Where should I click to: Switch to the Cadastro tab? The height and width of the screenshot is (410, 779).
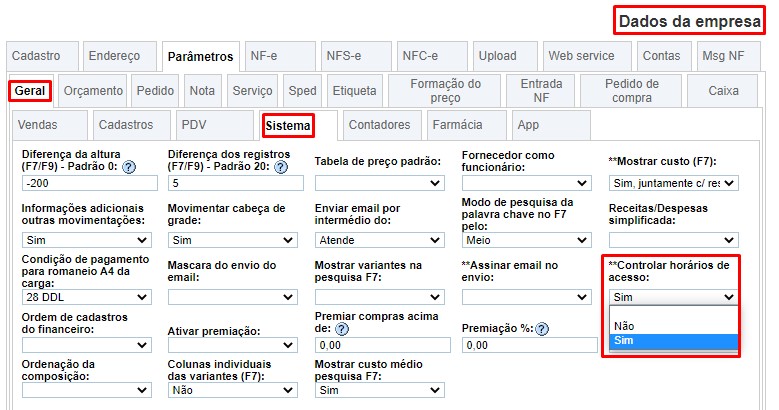click(43, 56)
